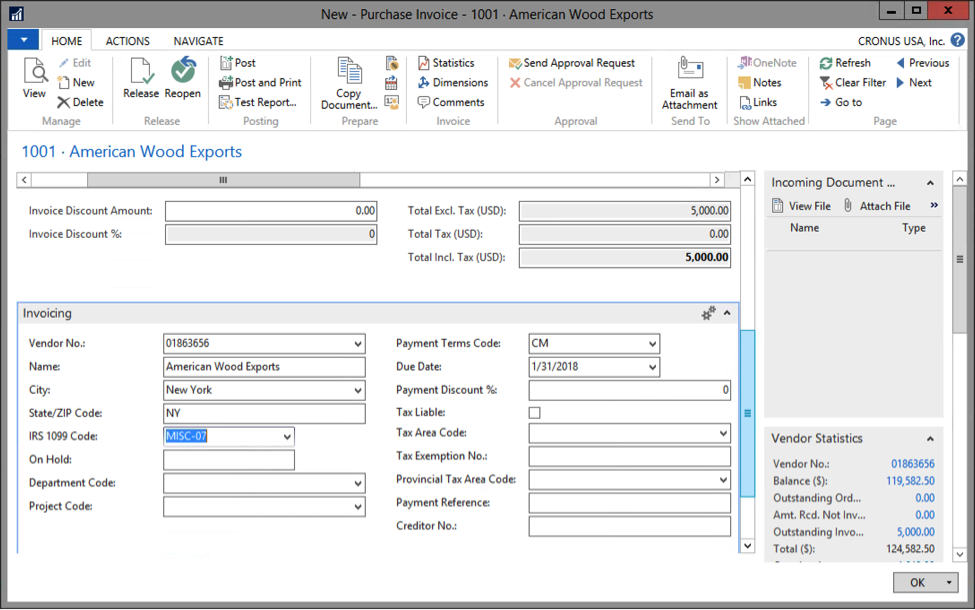Open Vendor No. dropdown

[358, 344]
